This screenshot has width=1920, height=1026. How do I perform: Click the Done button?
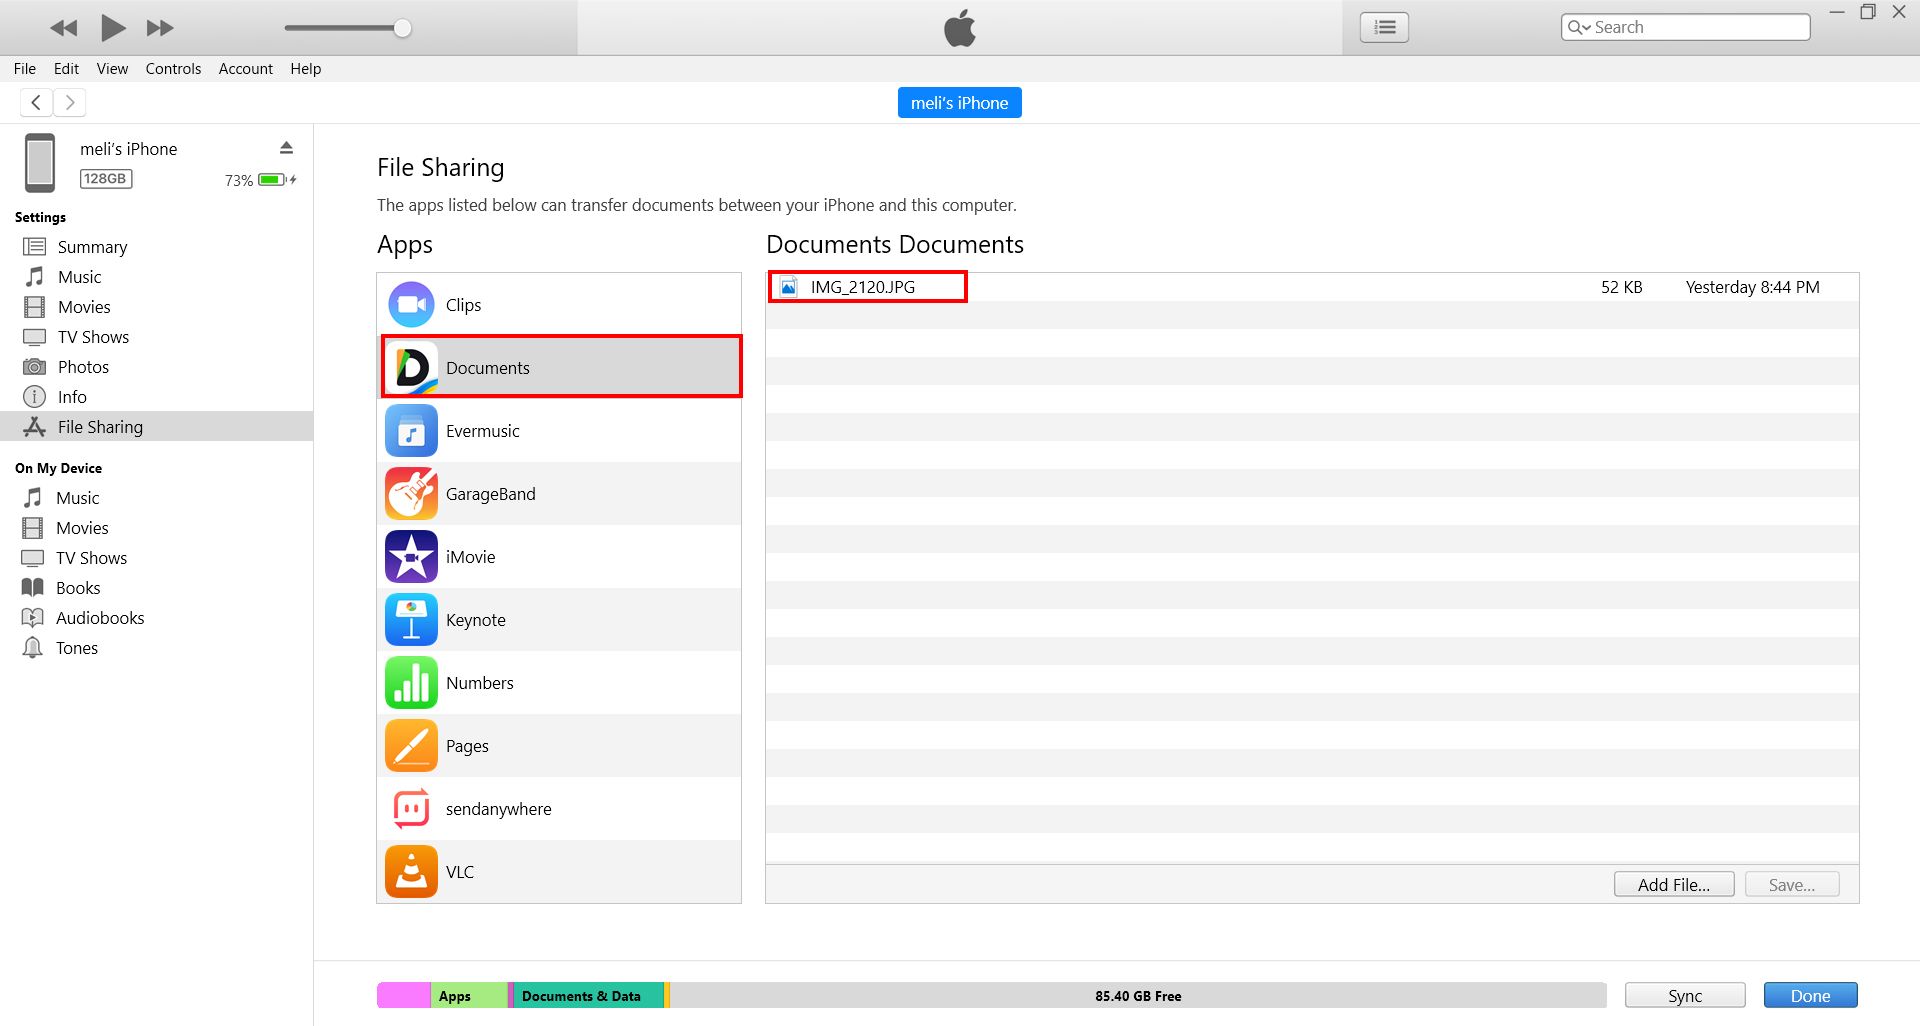click(x=1810, y=995)
